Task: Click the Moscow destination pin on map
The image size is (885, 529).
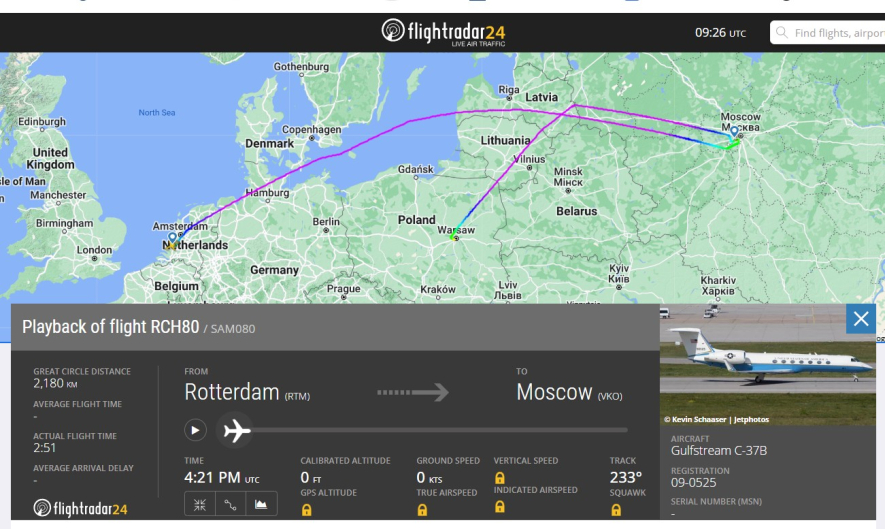Action: click(734, 132)
